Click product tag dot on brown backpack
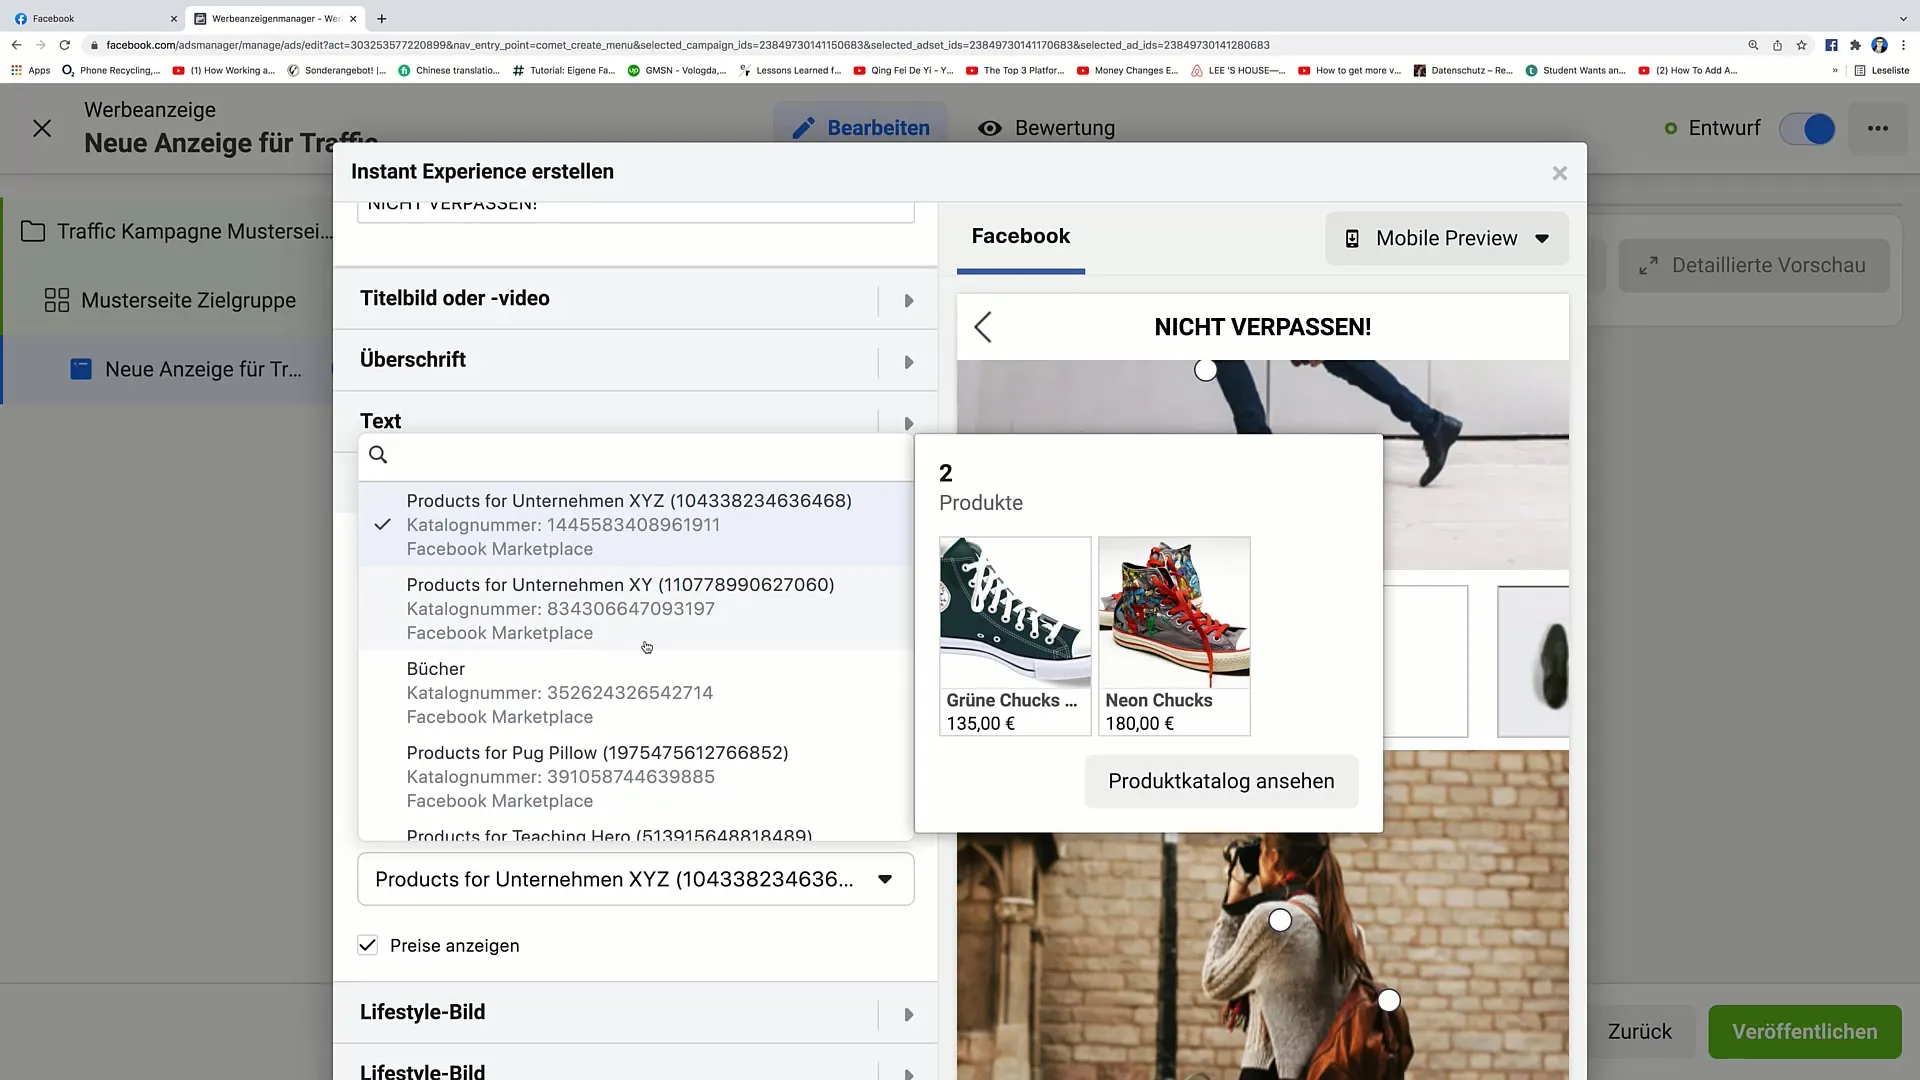This screenshot has height=1080, width=1920. point(1389,1000)
